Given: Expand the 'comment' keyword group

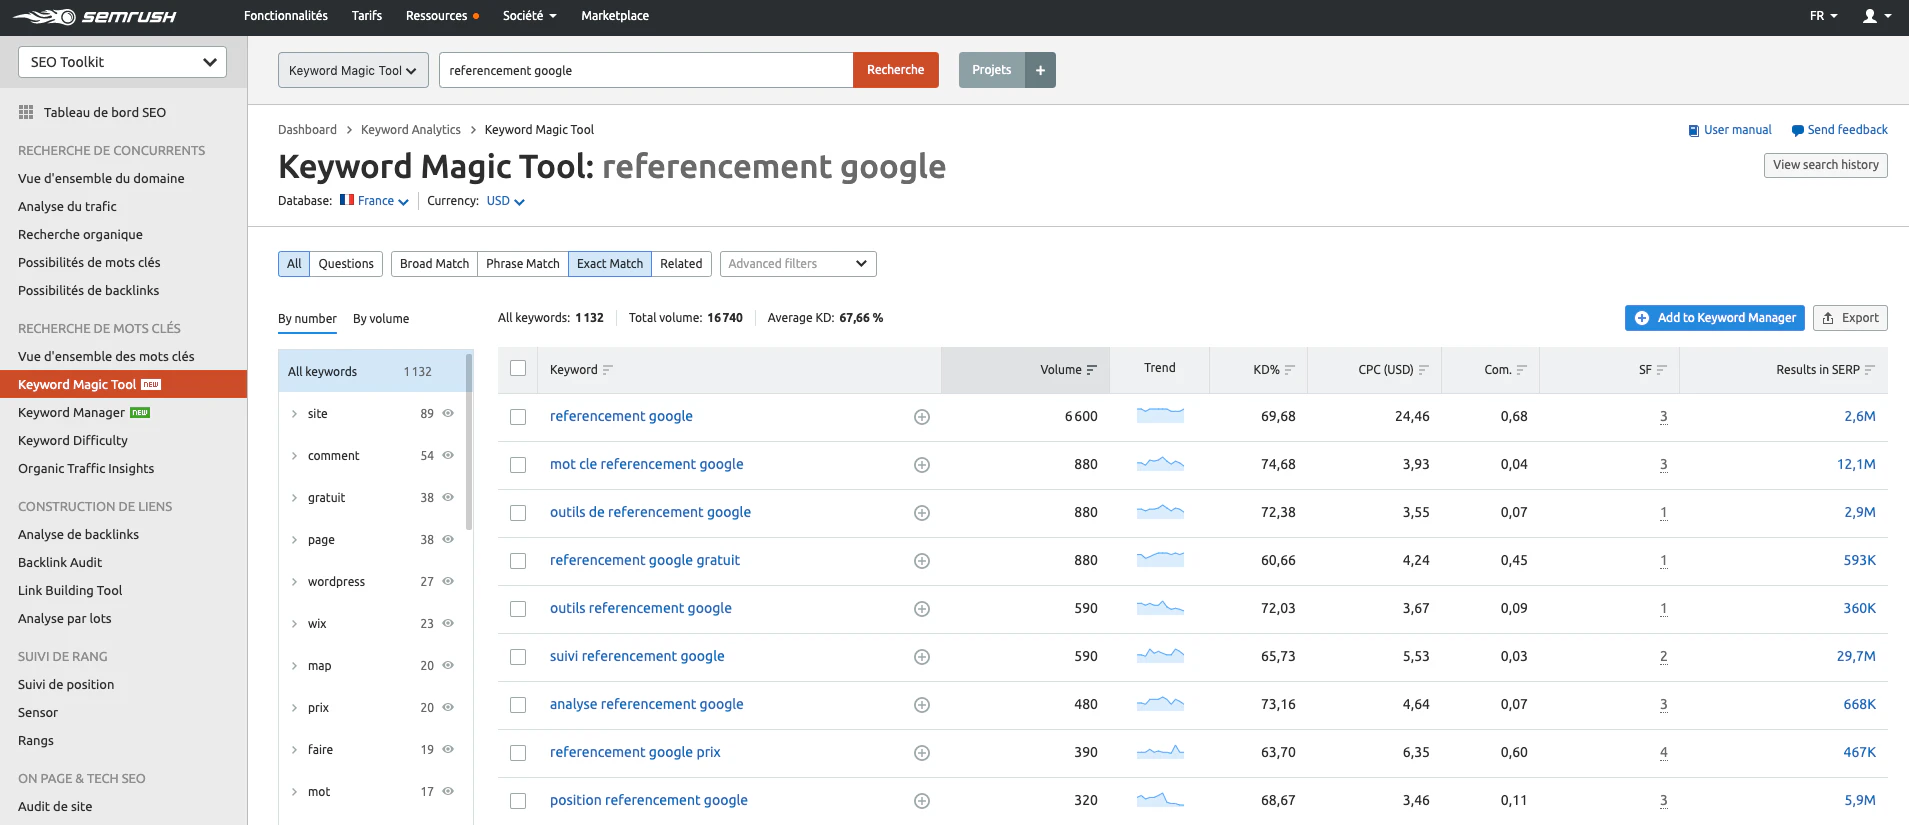Looking at the screenshot, I should (x=294, y=456).
